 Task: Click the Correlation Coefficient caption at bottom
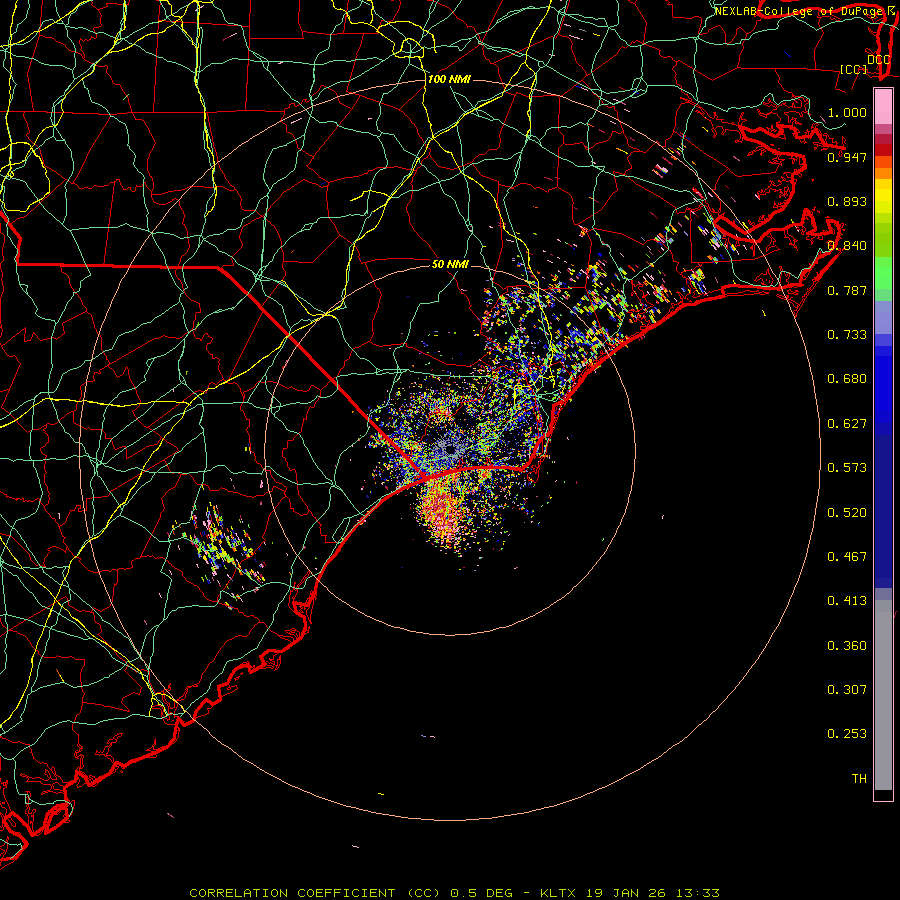click(x=454, y=893)
